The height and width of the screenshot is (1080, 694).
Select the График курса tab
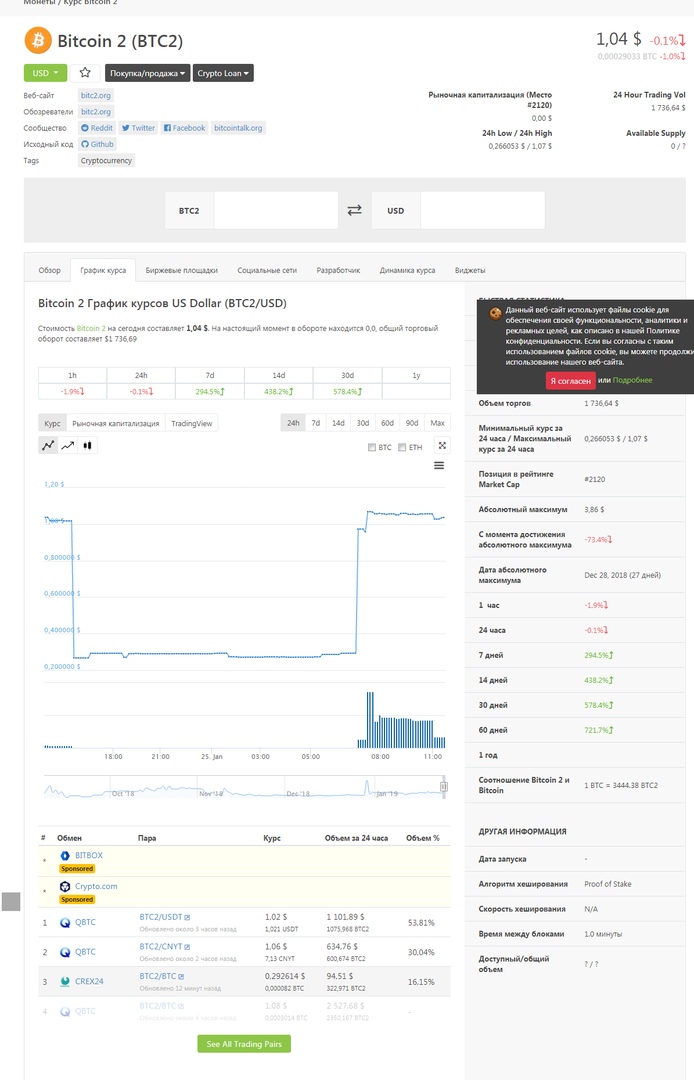click(x=103, y=271)
